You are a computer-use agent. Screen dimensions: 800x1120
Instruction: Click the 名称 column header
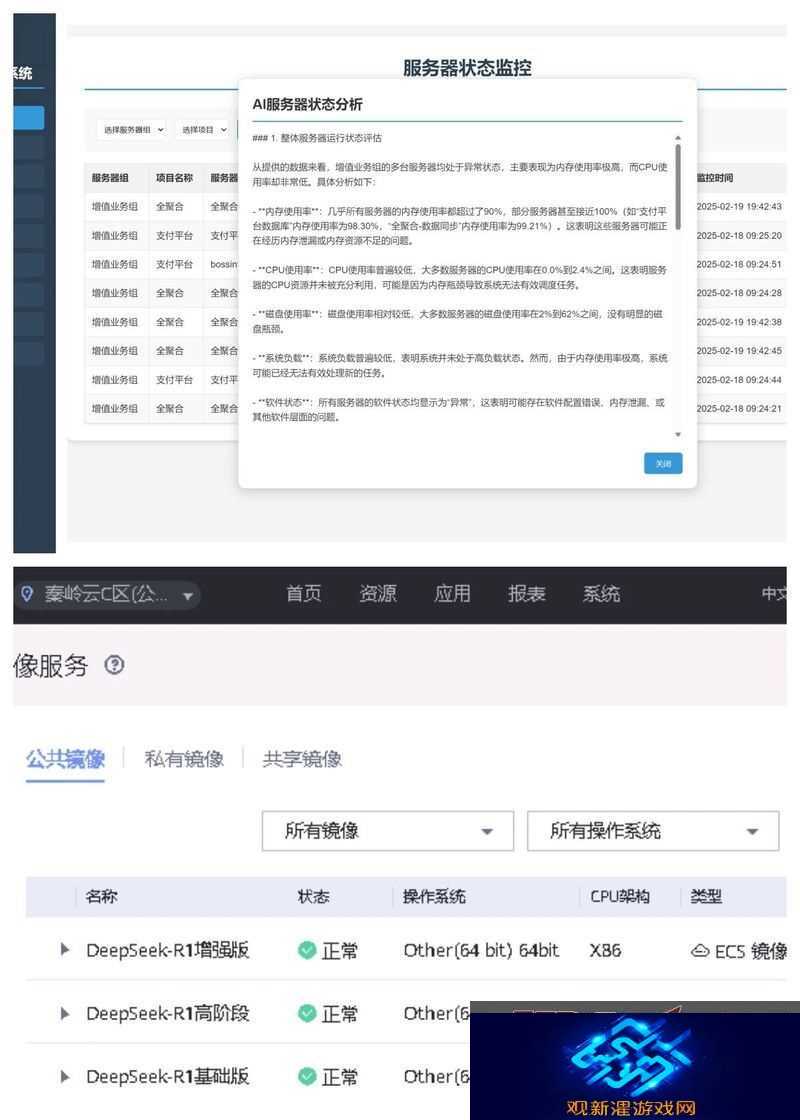point(101,896)
